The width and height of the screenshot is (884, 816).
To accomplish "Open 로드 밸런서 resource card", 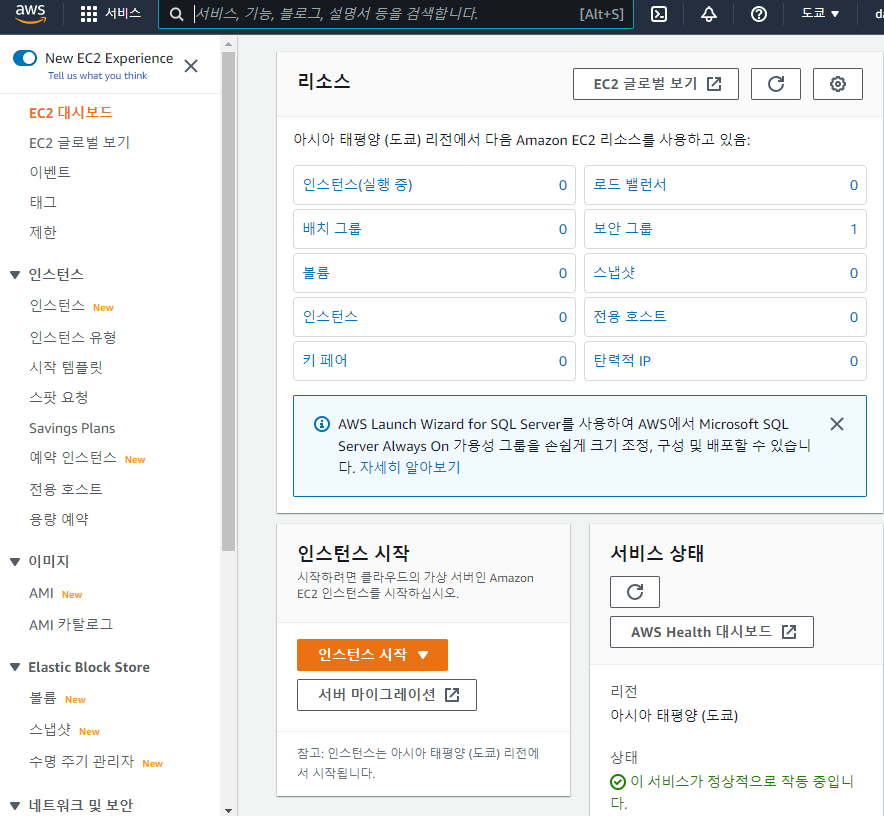I will point(725,185).
